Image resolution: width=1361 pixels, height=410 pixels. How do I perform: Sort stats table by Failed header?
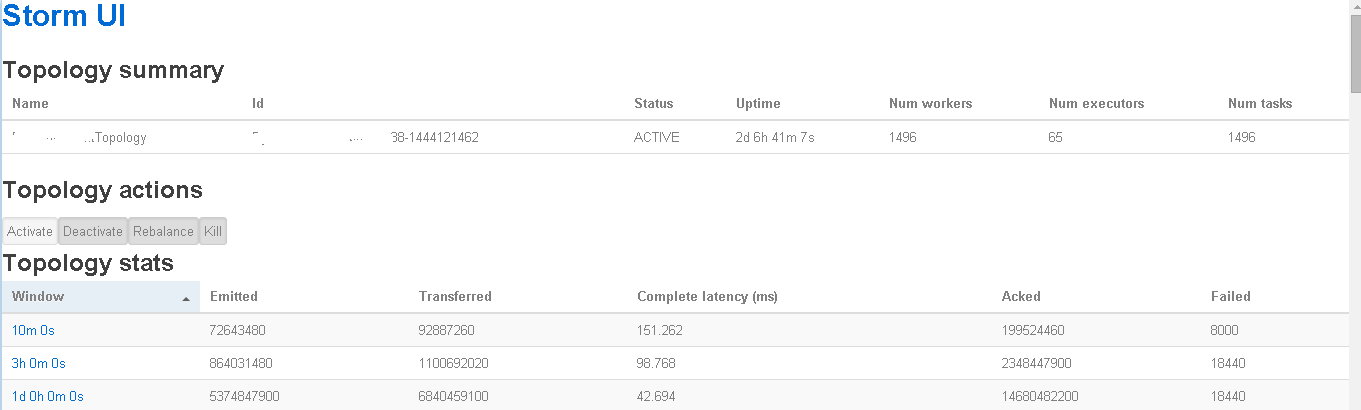pyautogui.click(x=1230, y=297)
